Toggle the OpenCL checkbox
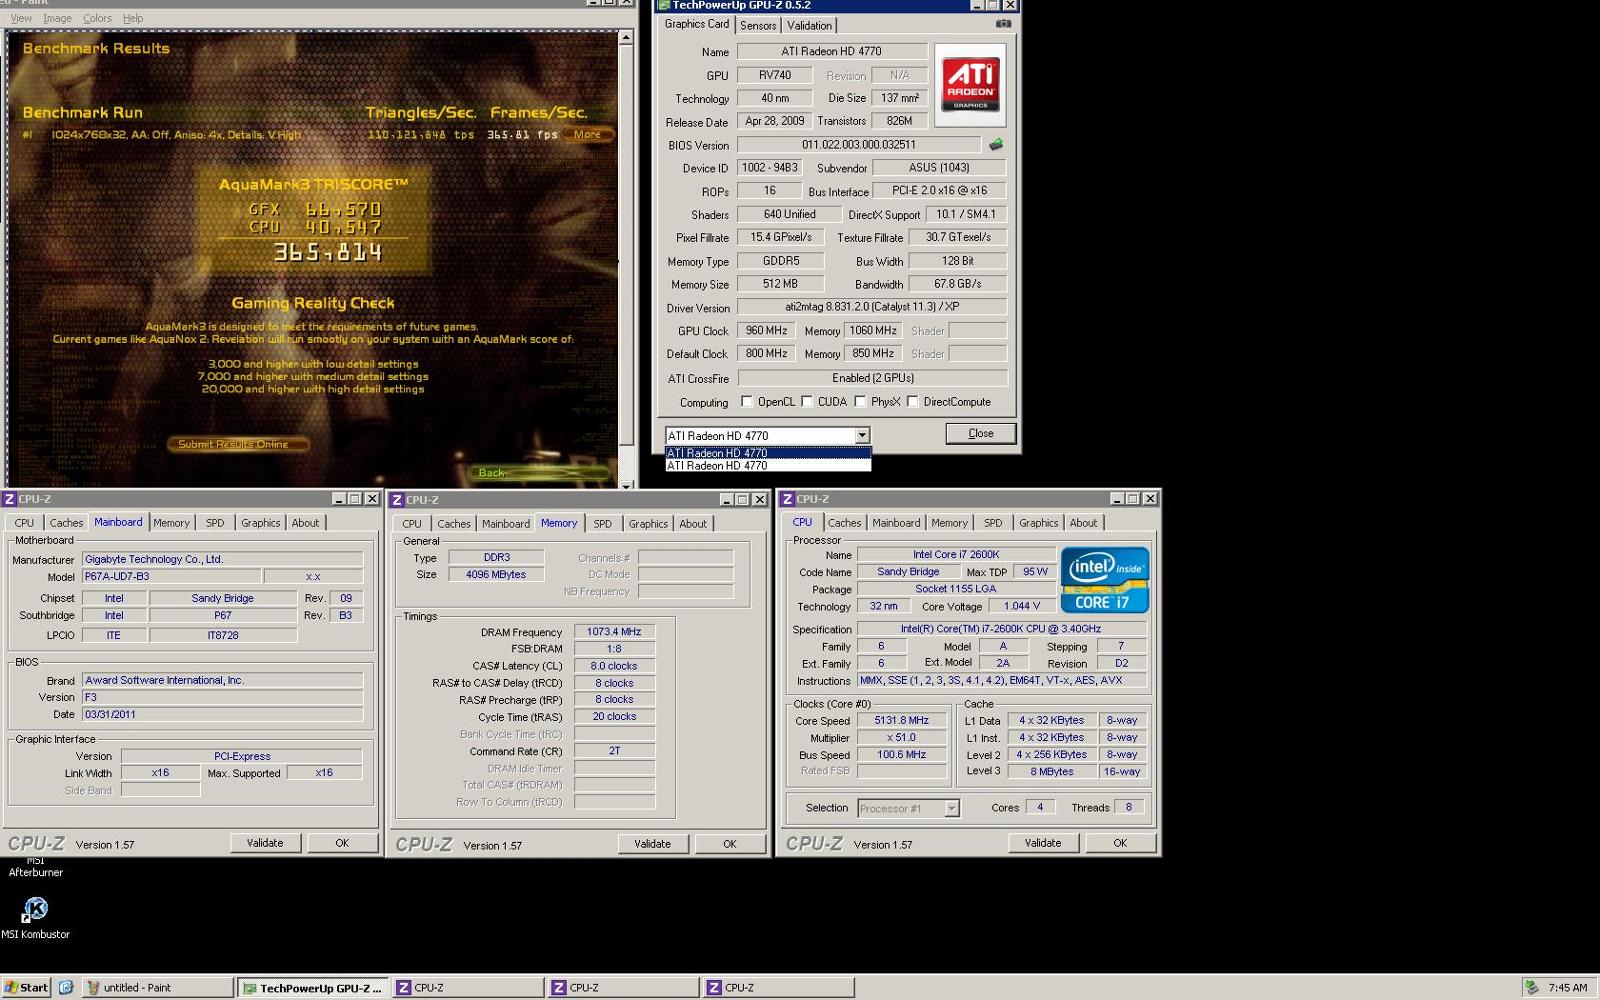Image resolution: width=1600 pixels, height=1000 pixels. (747, 402)
